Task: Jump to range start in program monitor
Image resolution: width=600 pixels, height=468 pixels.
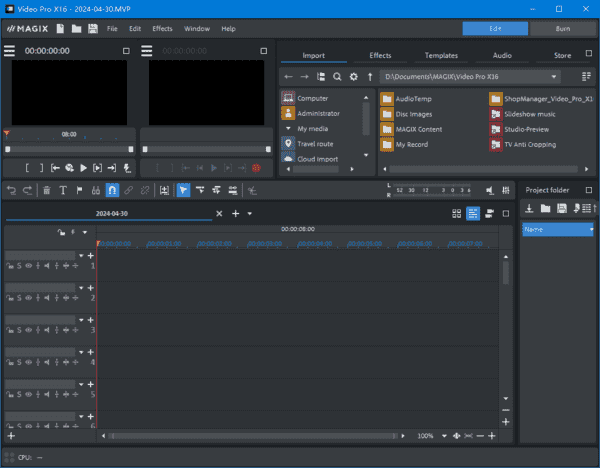Action: click(x=55, y=168)
